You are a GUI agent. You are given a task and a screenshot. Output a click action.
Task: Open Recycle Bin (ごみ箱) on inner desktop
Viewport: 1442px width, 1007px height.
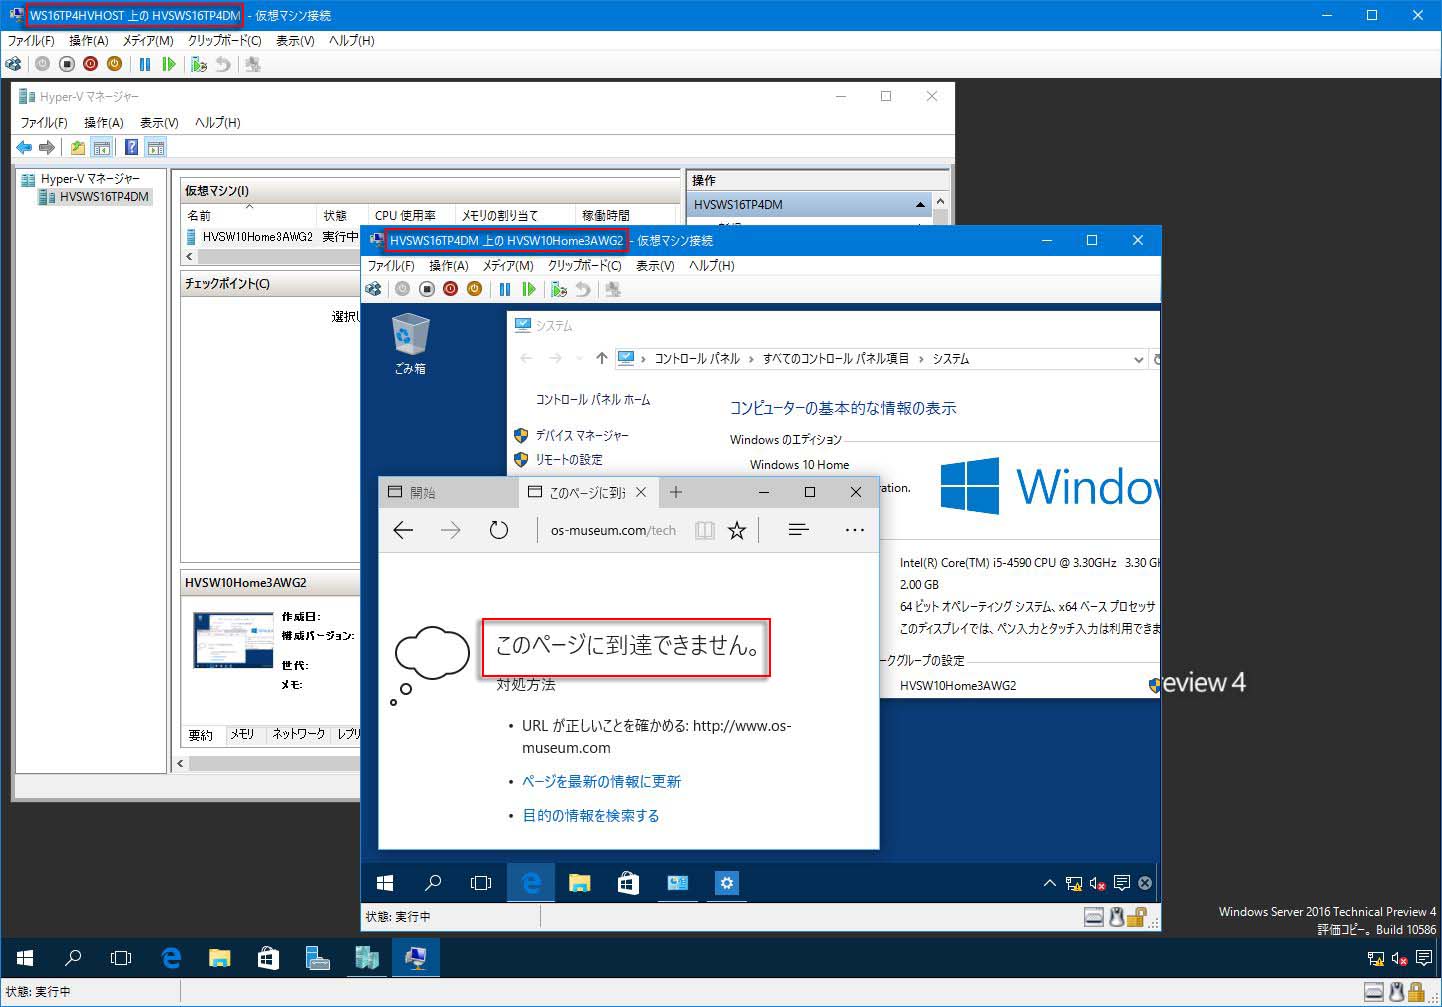point(410,344)
